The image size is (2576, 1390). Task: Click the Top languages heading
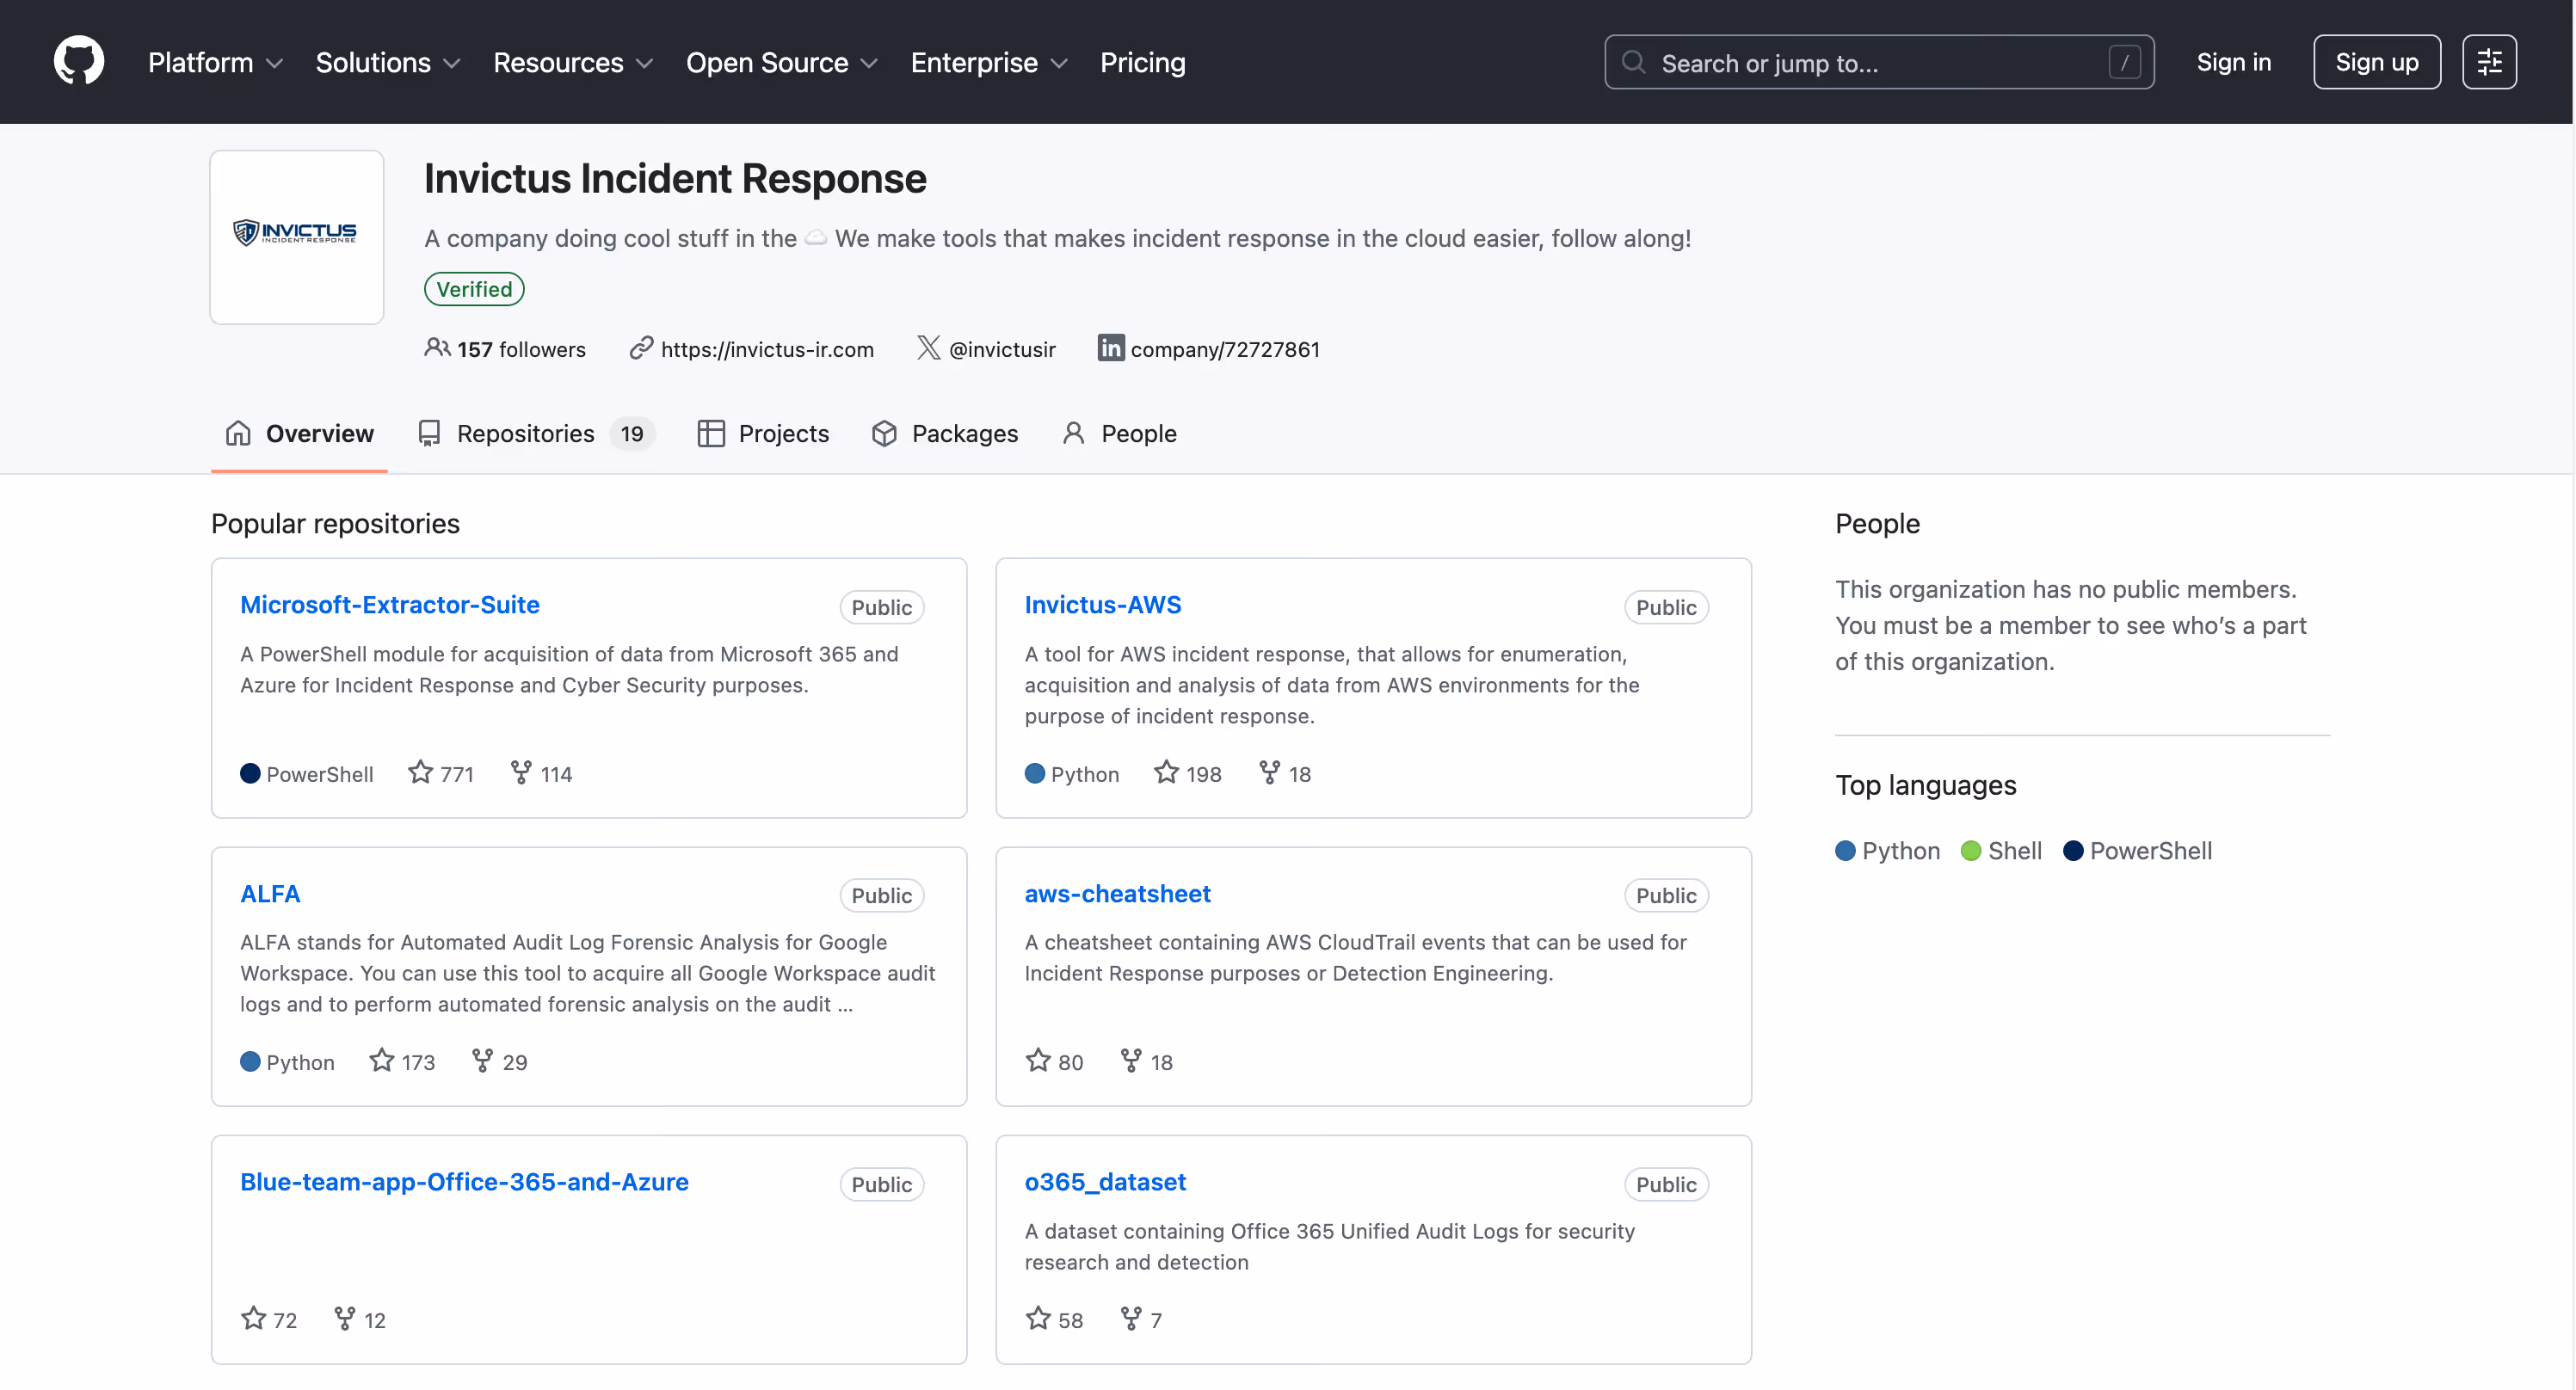(x=1925, y=785)
